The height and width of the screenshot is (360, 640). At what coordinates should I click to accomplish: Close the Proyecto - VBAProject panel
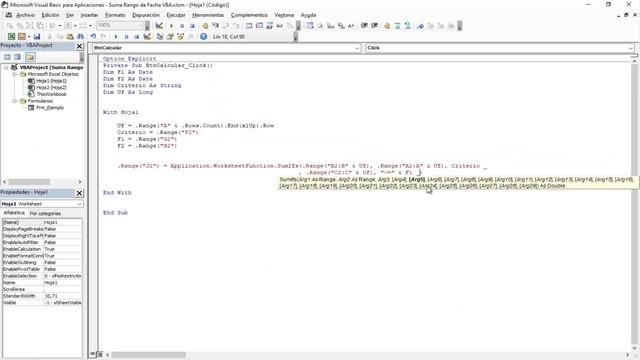79,46
